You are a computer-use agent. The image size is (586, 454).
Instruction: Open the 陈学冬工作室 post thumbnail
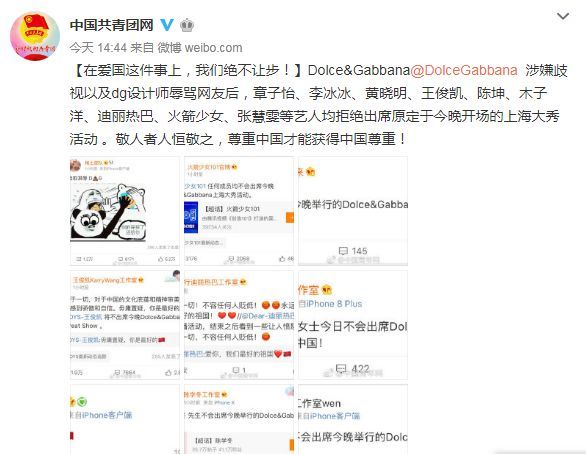(239, 419)
